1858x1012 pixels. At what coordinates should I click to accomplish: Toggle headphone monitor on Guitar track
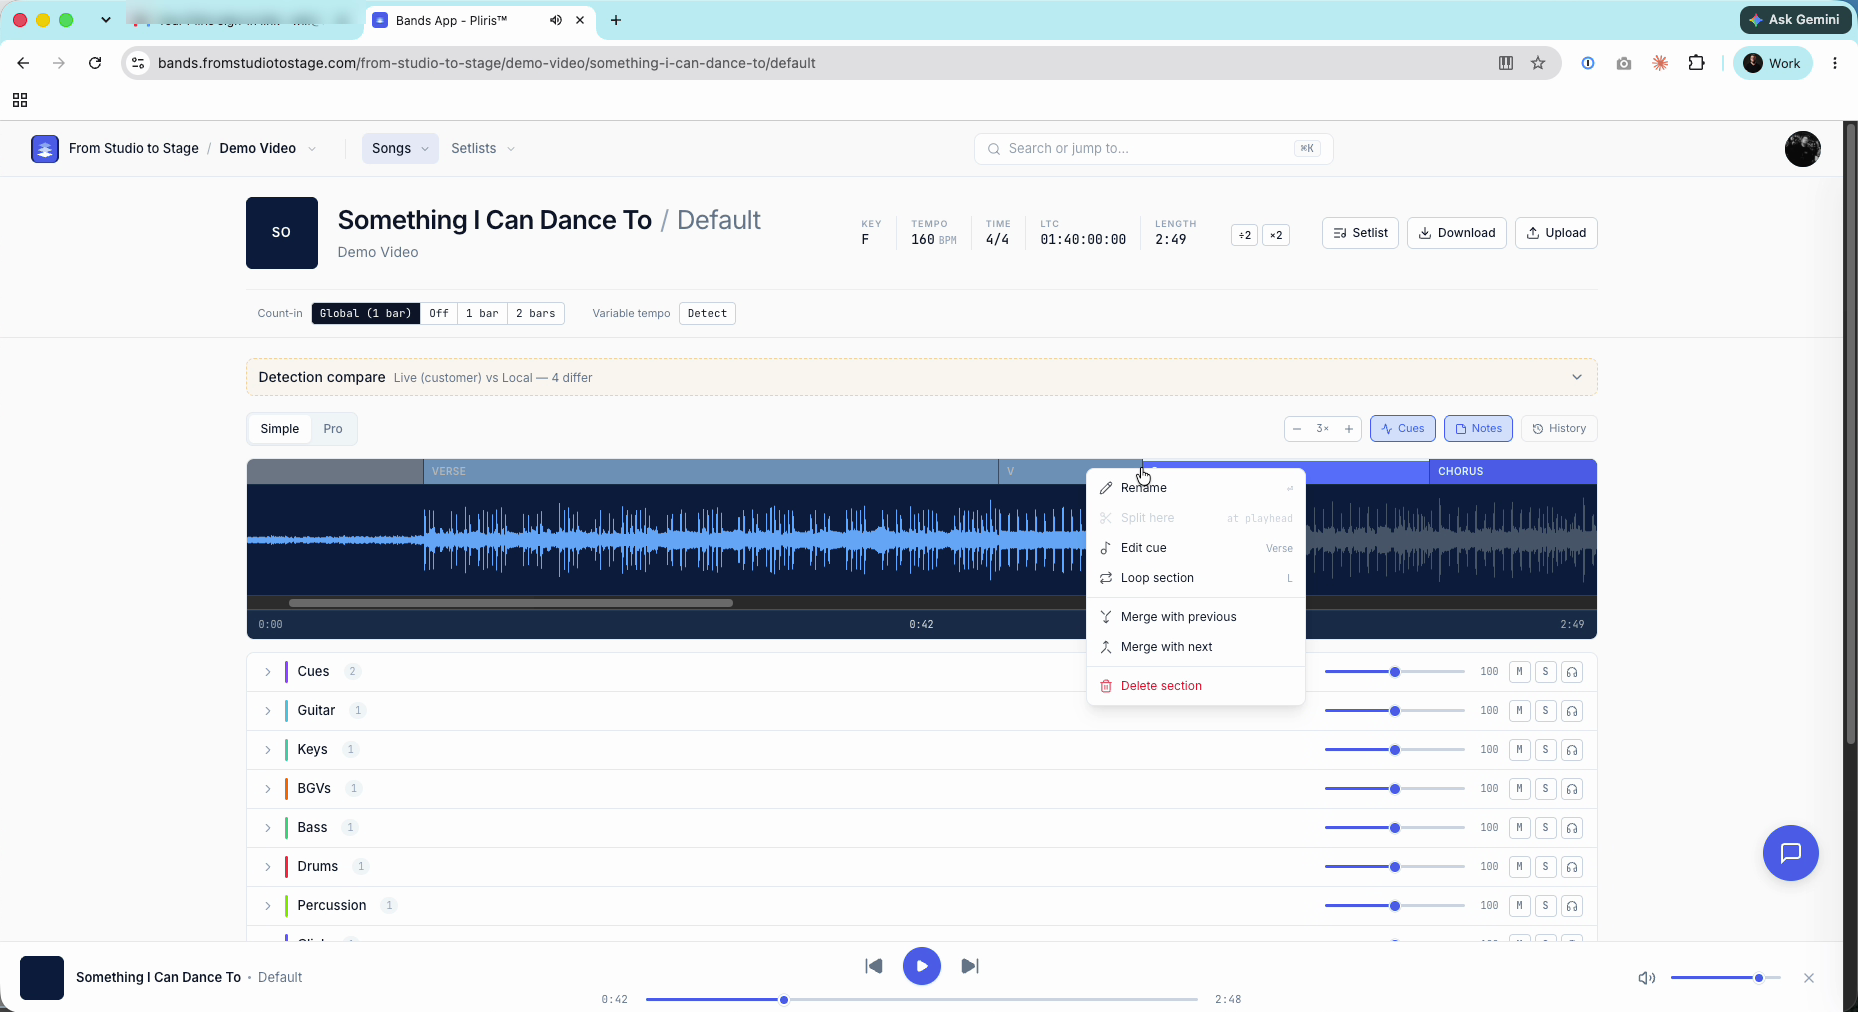1572,711
